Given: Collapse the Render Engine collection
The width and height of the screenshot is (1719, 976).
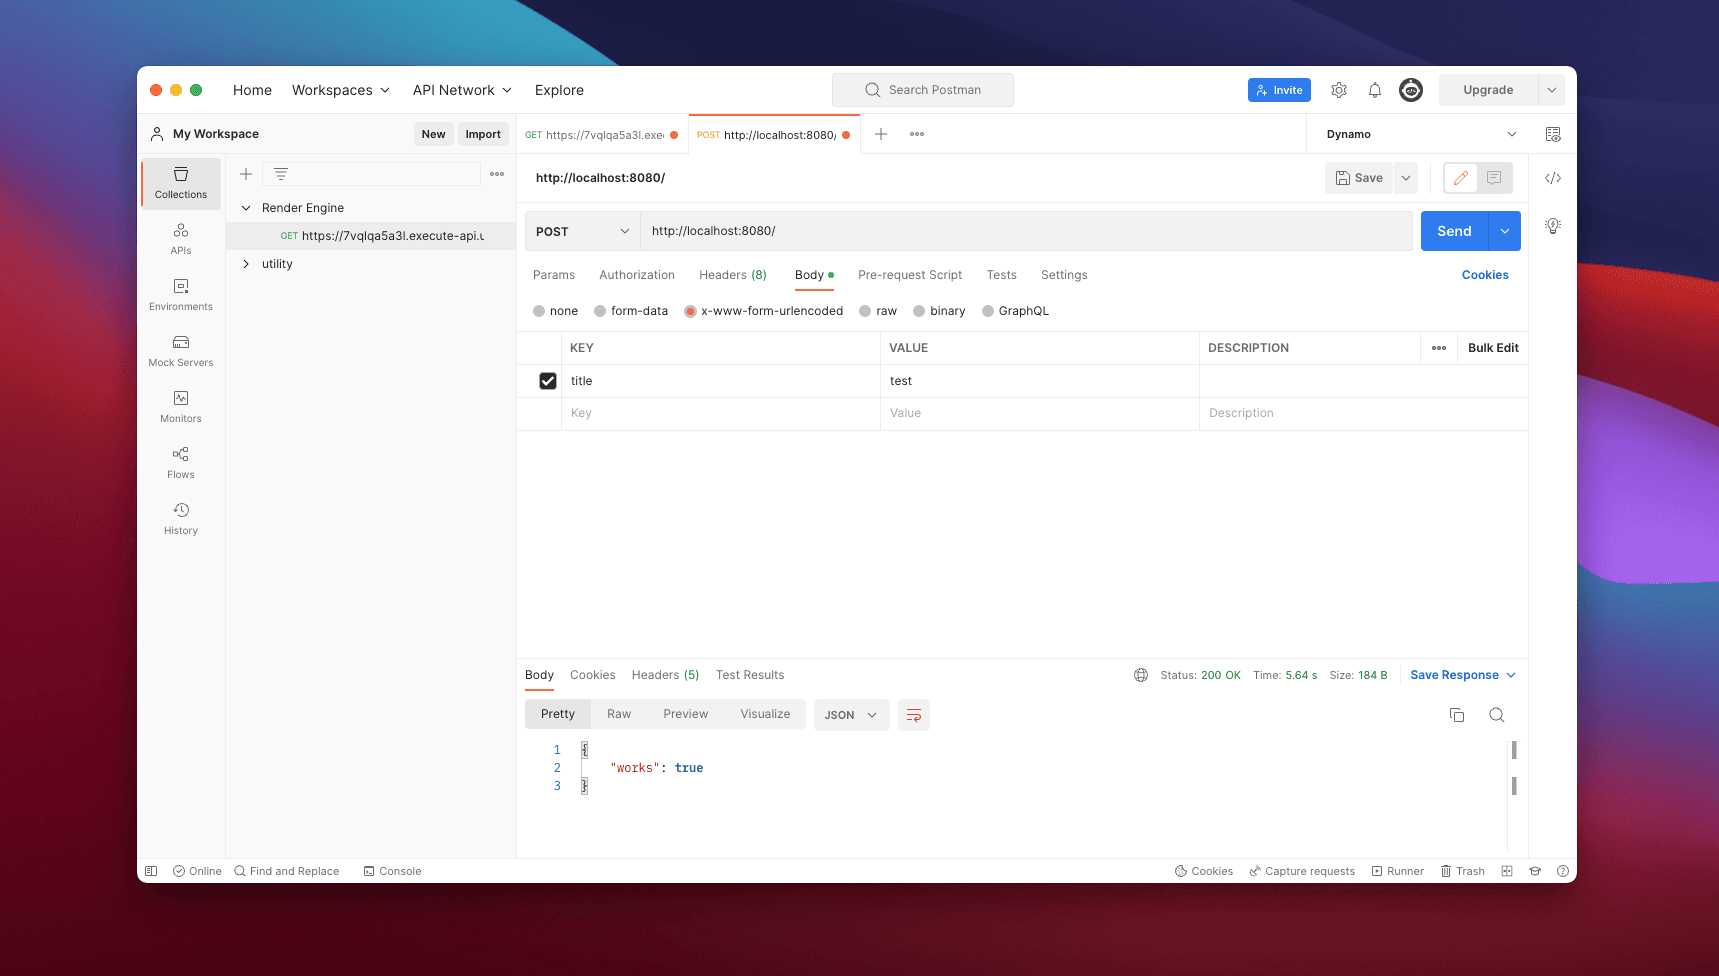Looking at the screenshot, I should click(x=246, y=208).
